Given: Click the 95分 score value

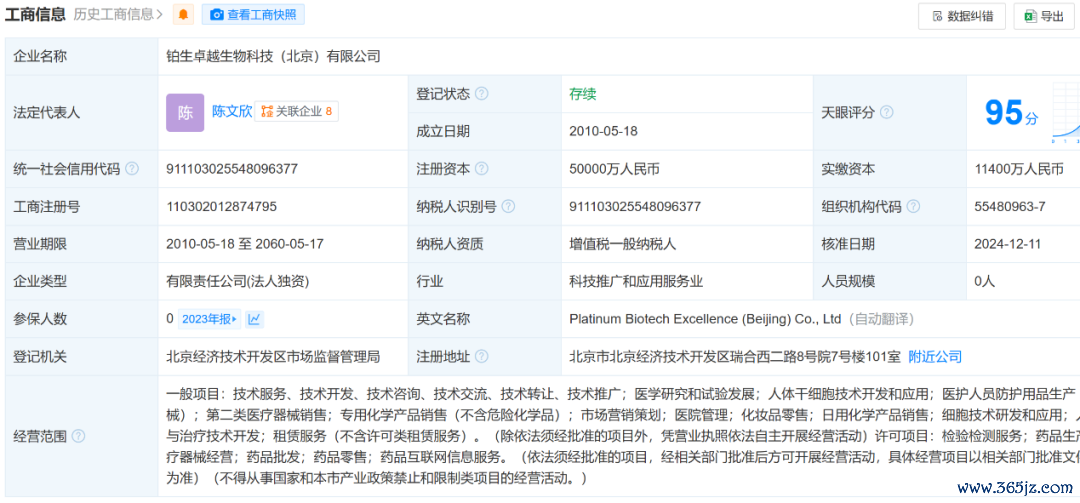Looking at the screenshot, I should click(x=1010, y=113).
